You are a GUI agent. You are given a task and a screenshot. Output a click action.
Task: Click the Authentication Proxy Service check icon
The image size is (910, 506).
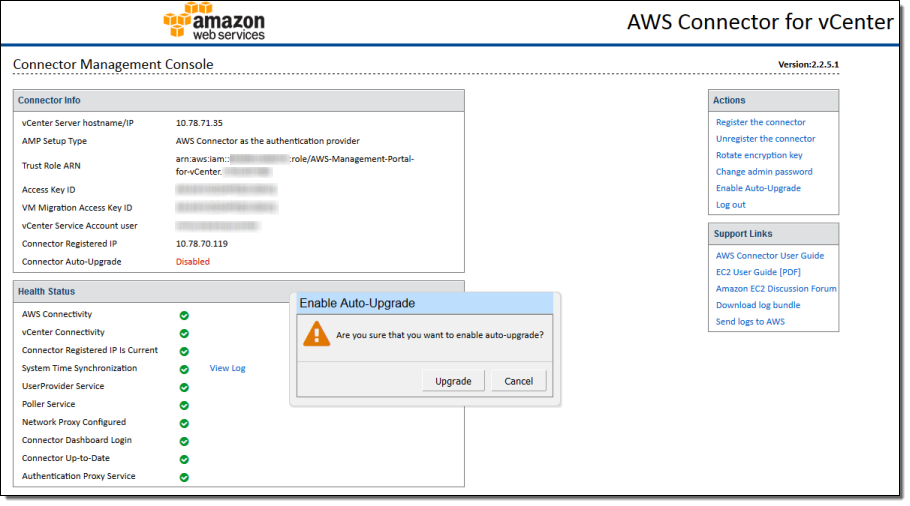coord(184,477)
